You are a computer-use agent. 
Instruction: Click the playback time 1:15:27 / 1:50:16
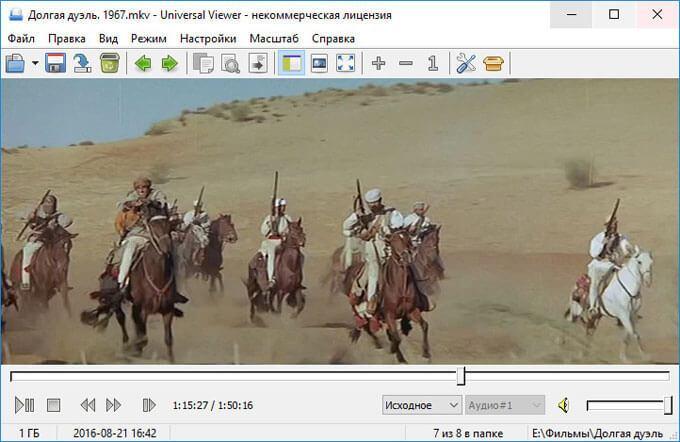click(212, 406)
